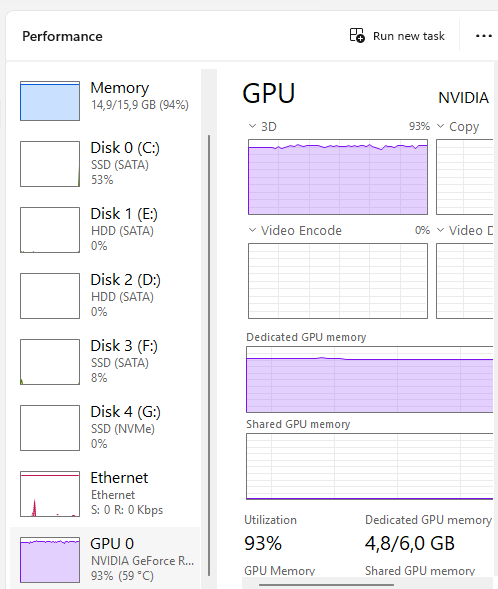Screen dimensions: 498x589
Task: Open the Disk 4 (G:) NVMe entry
Action: point(105,428)
